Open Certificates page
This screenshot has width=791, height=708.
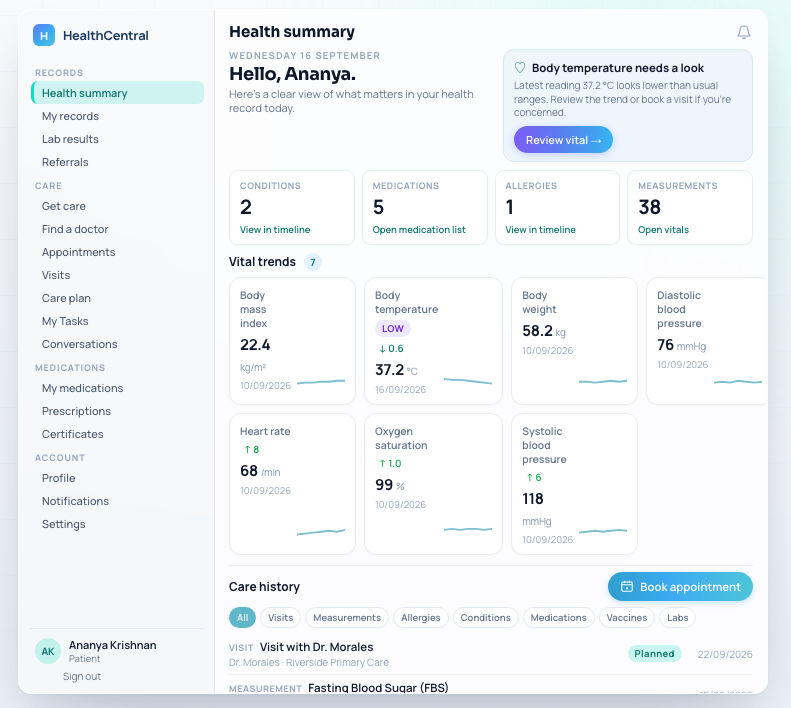pyautogui.click(x=118, y=434)
